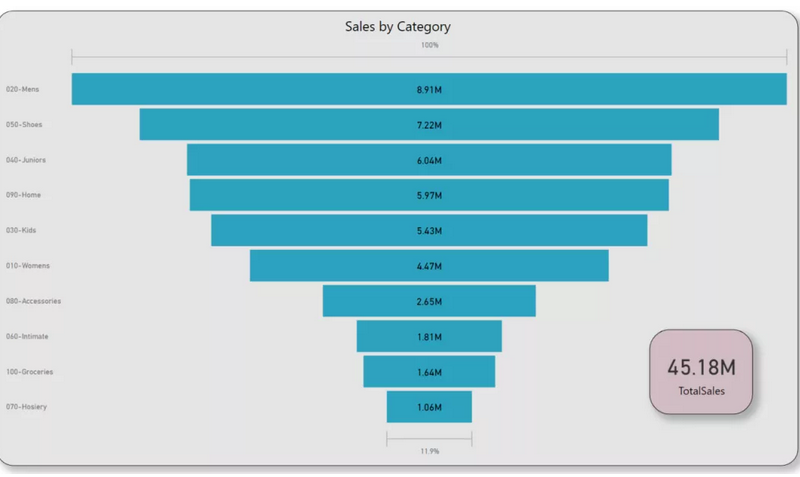
Task: Select the 020-Mens funnel bar
Action: tap(429, 89)
